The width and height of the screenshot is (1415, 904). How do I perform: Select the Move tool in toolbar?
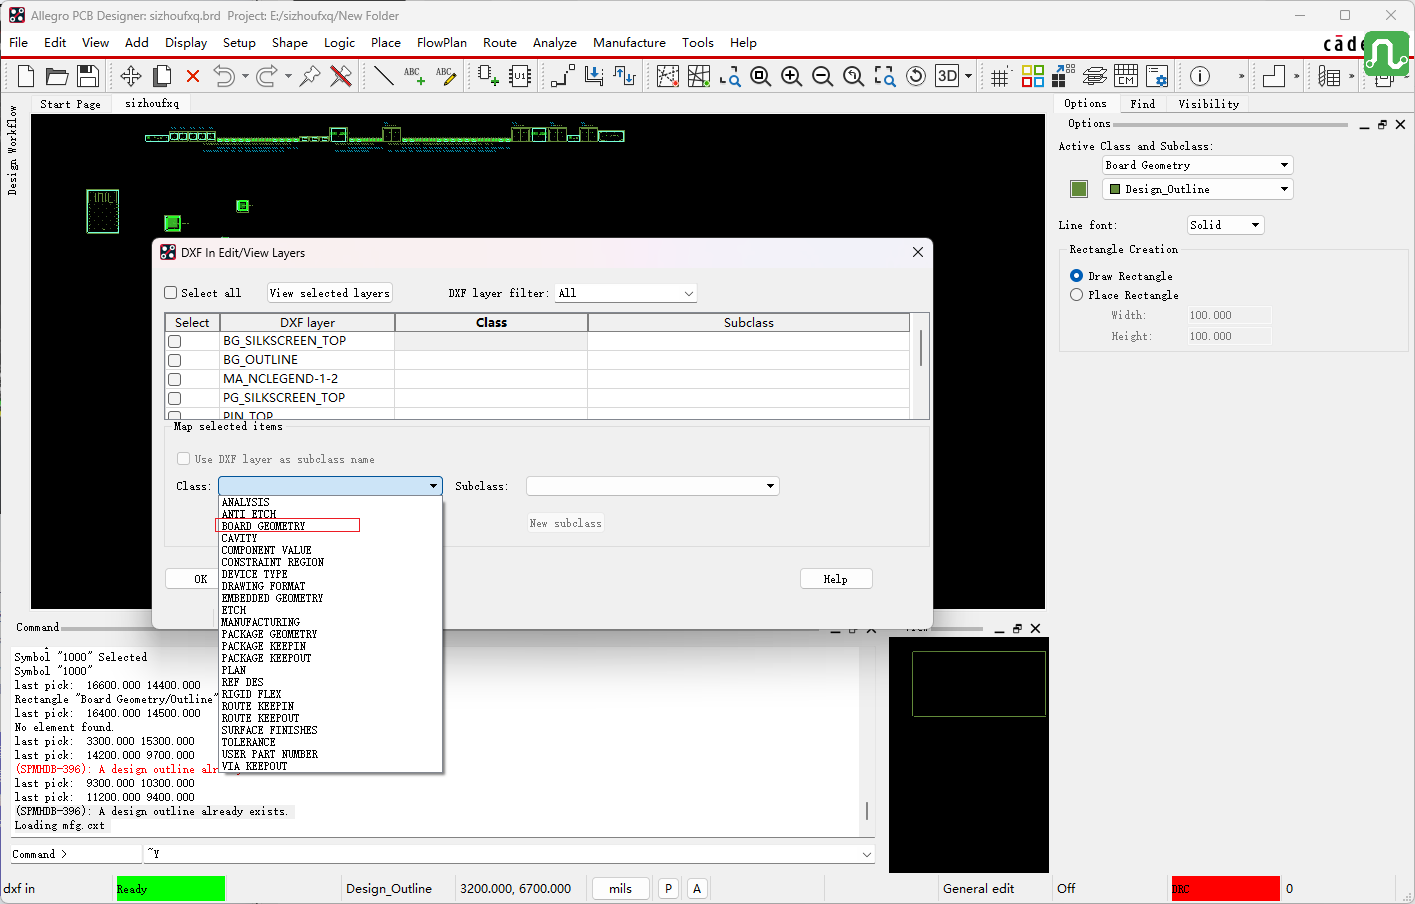tap(131, 76)
